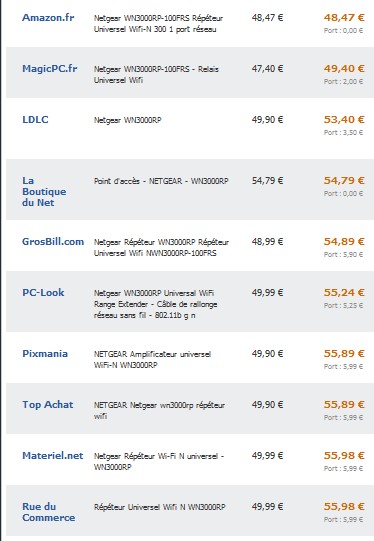The width and height of the screenshot is (374, 541).
Task: Click the LDLC store name
Action: pos(35,120)
